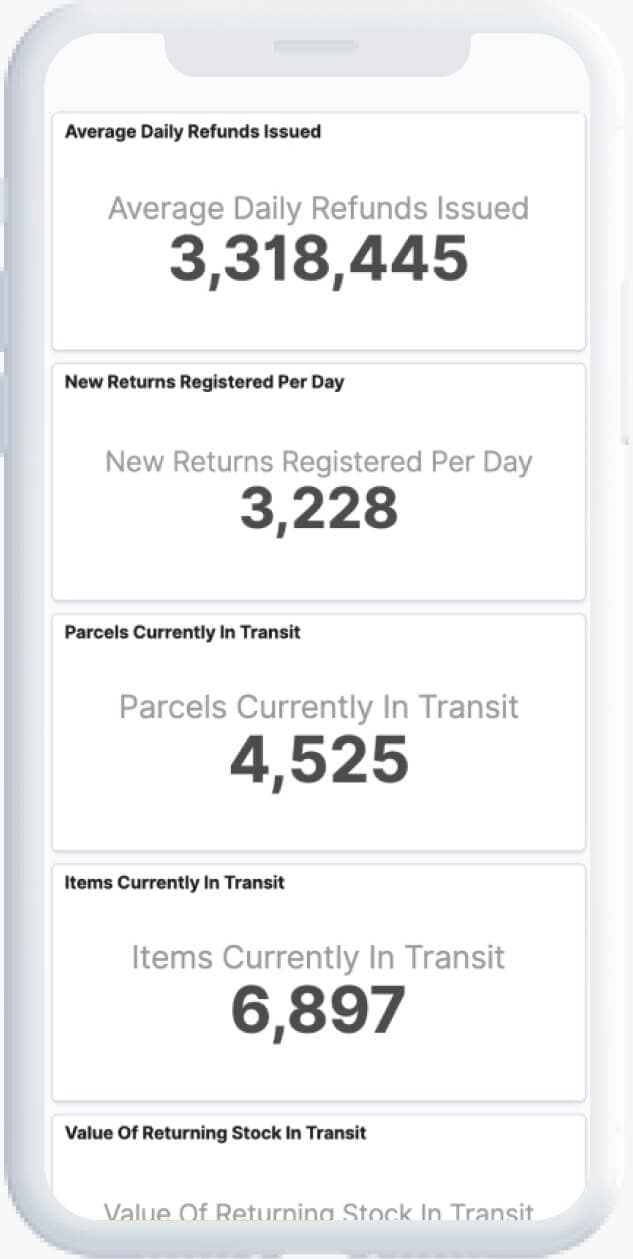The height and width of the screenshot is (1259, 633).
Task: Click the parcels count 4,525
Action: coord(318,760)
